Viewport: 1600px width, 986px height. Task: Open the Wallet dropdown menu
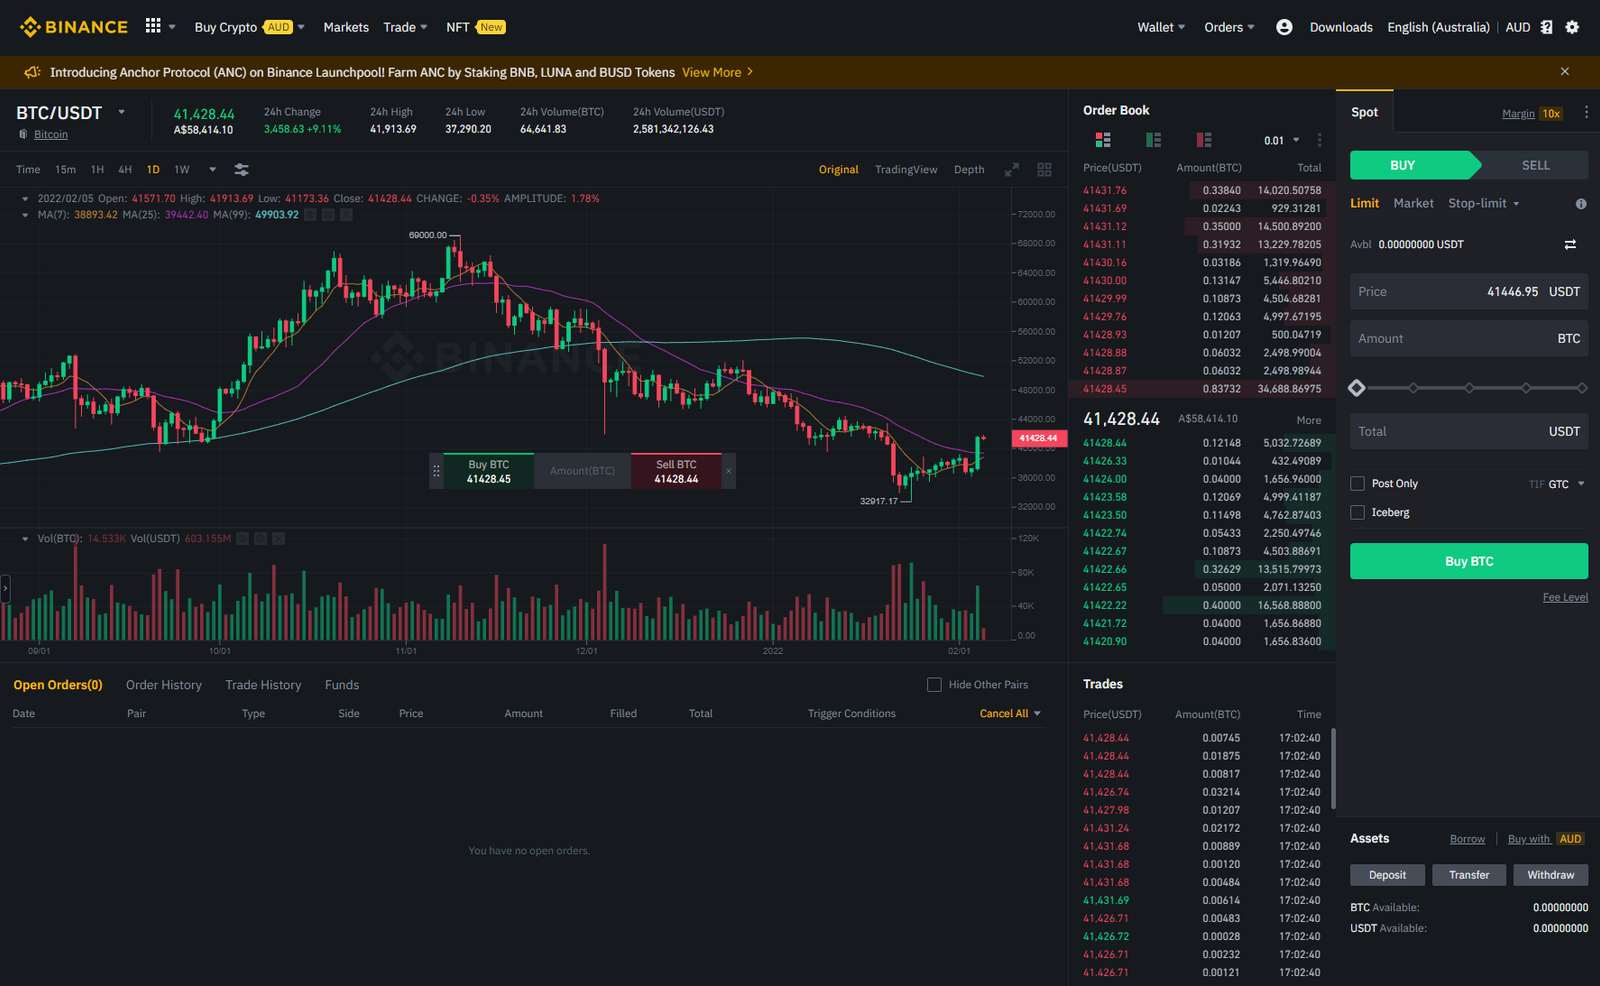pyautogui.click(x=1161, y=27)
